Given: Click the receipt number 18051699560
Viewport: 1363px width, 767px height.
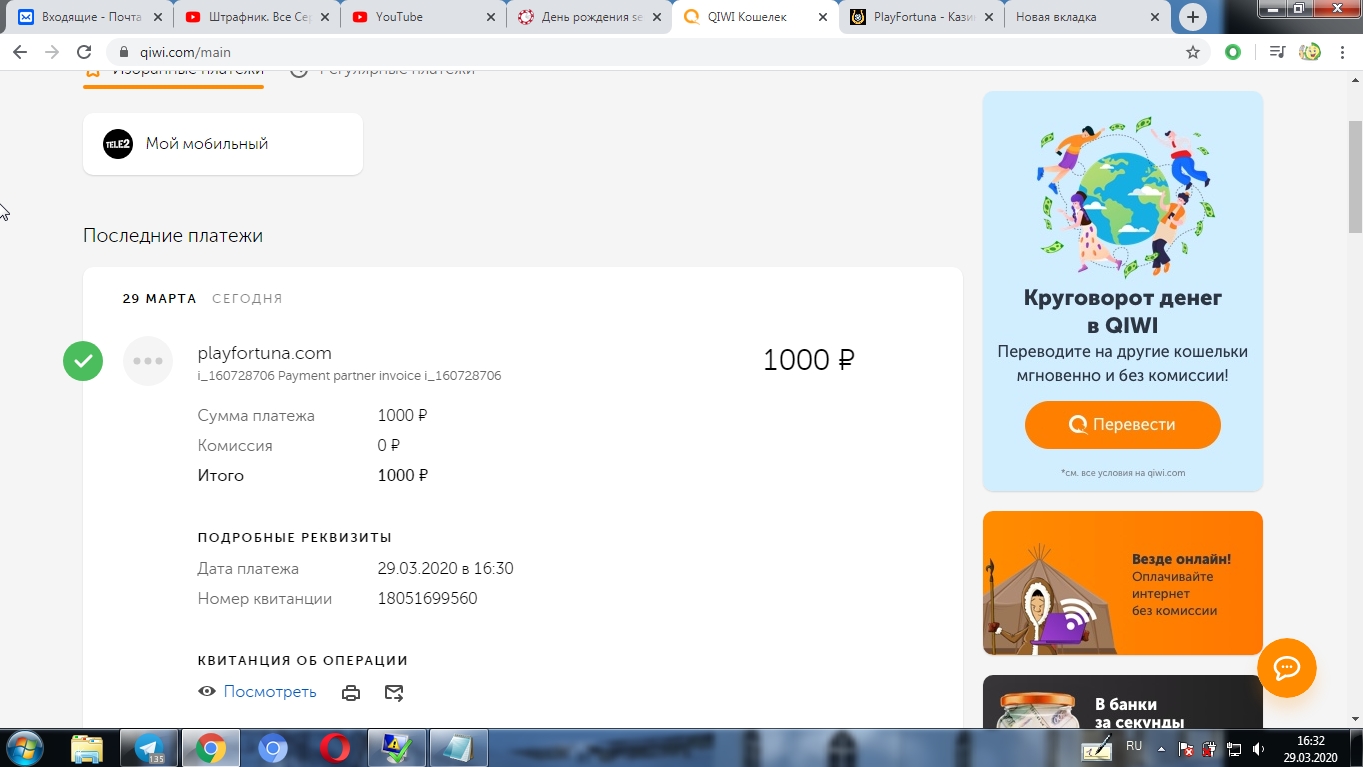Looking at the screenshot, I should tap(427, 599).
